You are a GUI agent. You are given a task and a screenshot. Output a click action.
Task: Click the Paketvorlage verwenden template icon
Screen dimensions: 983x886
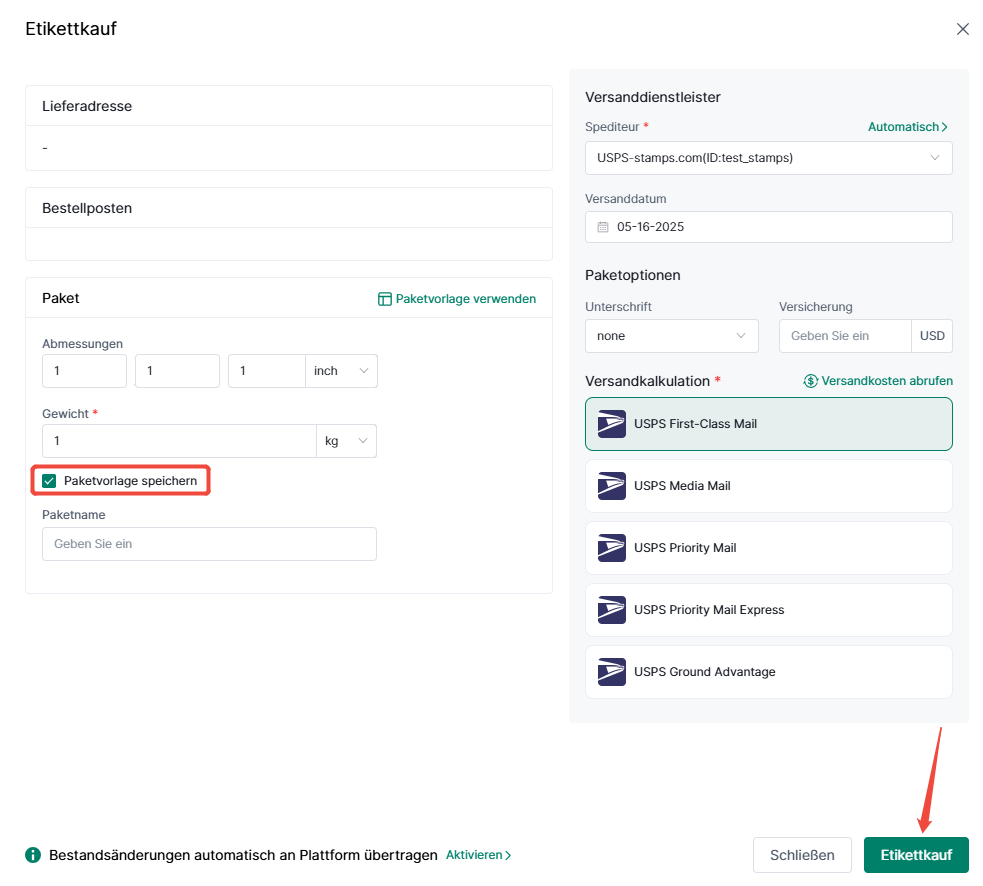[385, 299]
